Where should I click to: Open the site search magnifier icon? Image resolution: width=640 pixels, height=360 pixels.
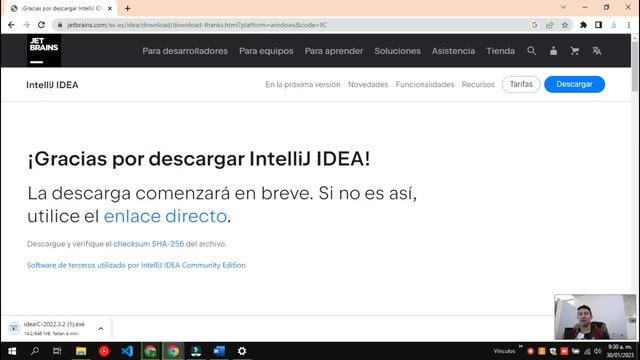(531, 51)
